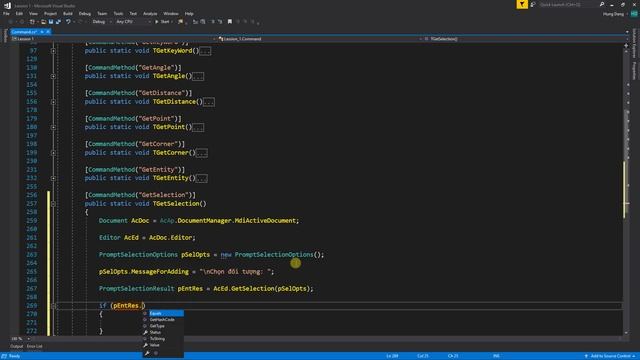Collapse the TGetSelection method

[53, 204]
